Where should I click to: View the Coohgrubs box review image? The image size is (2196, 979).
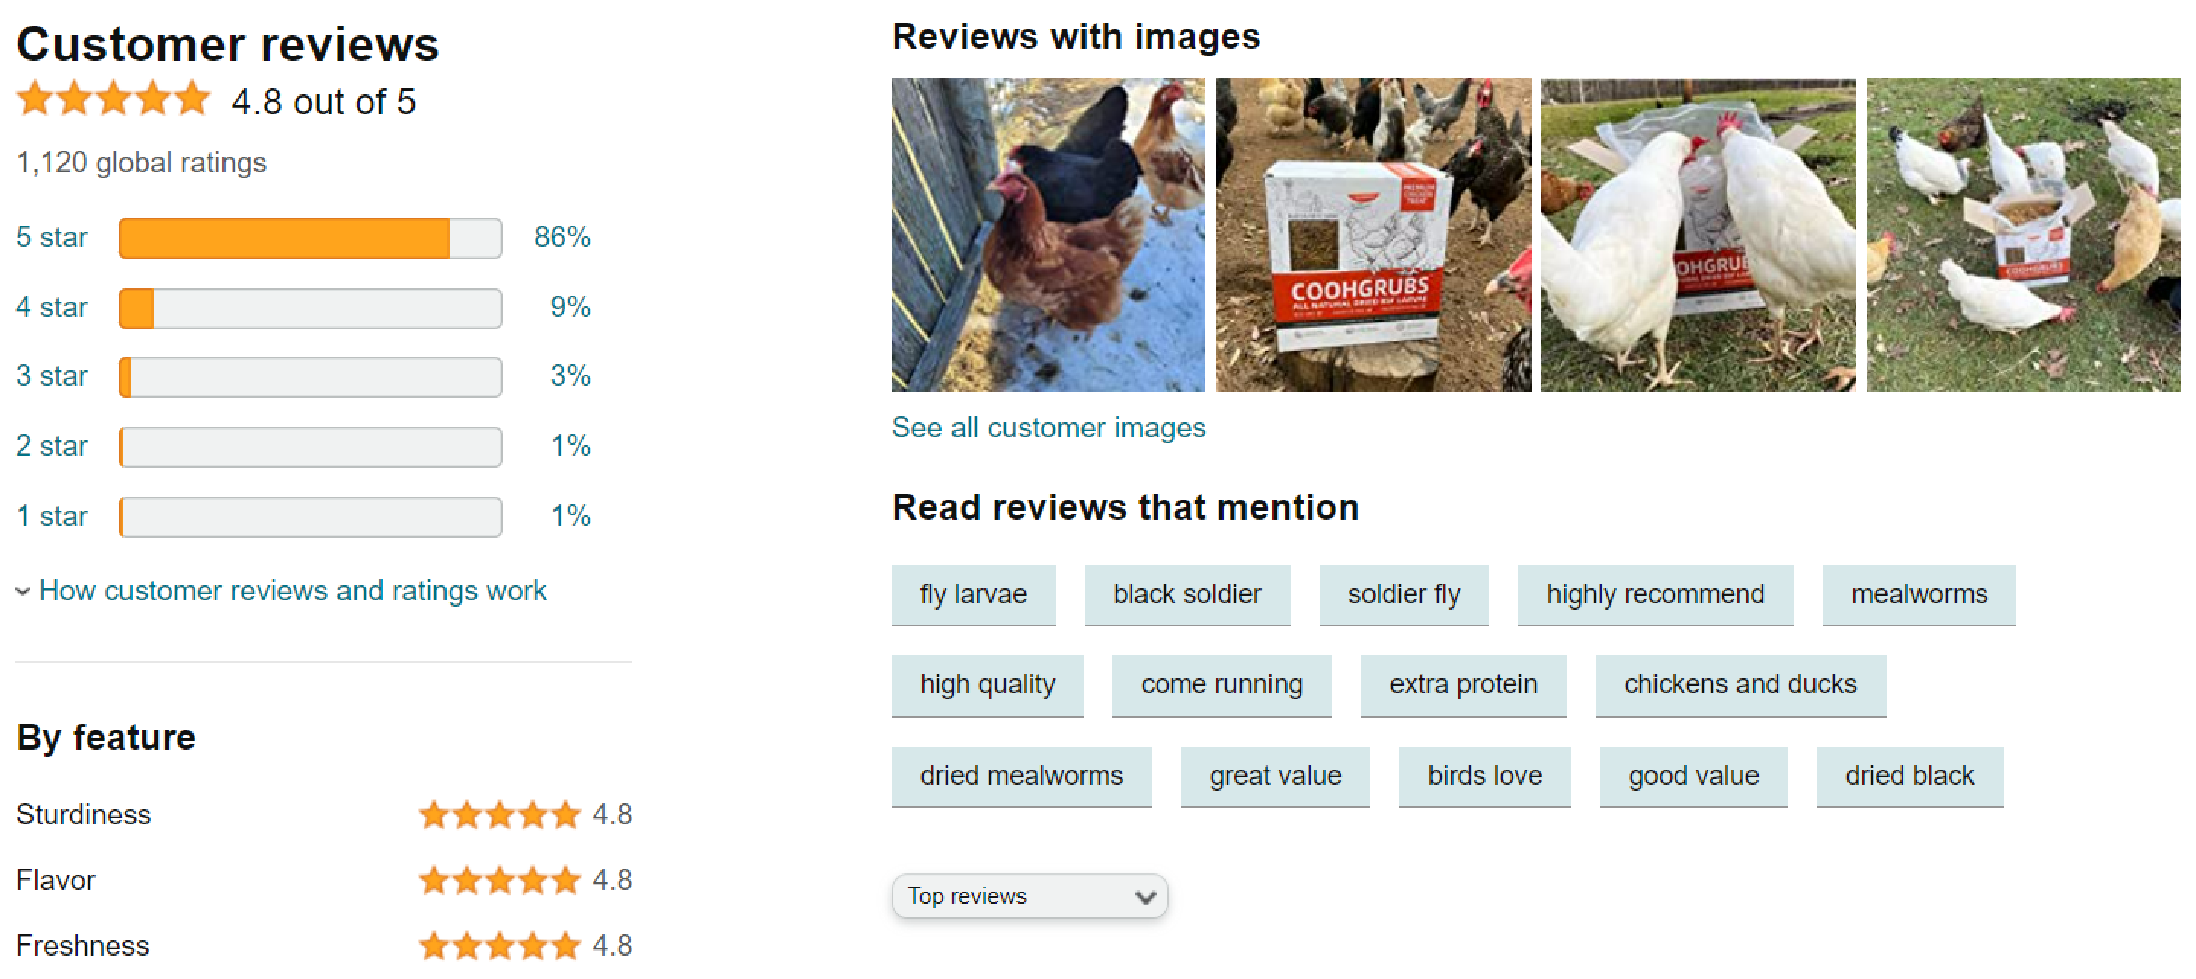pyautogui.click(x=1373, y=235)
